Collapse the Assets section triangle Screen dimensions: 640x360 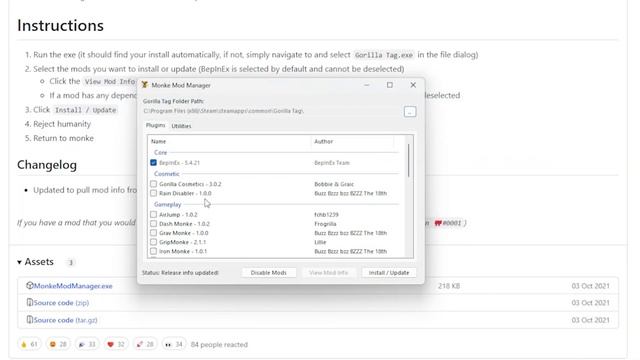coord(19,262)
